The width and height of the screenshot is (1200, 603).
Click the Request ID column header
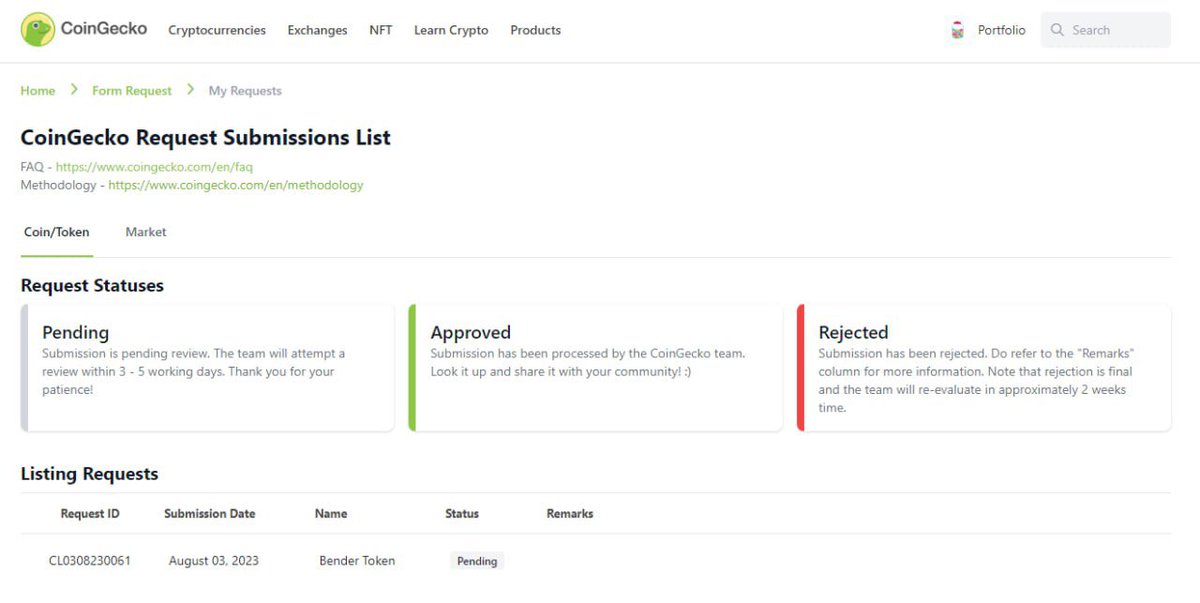[90, 514]
